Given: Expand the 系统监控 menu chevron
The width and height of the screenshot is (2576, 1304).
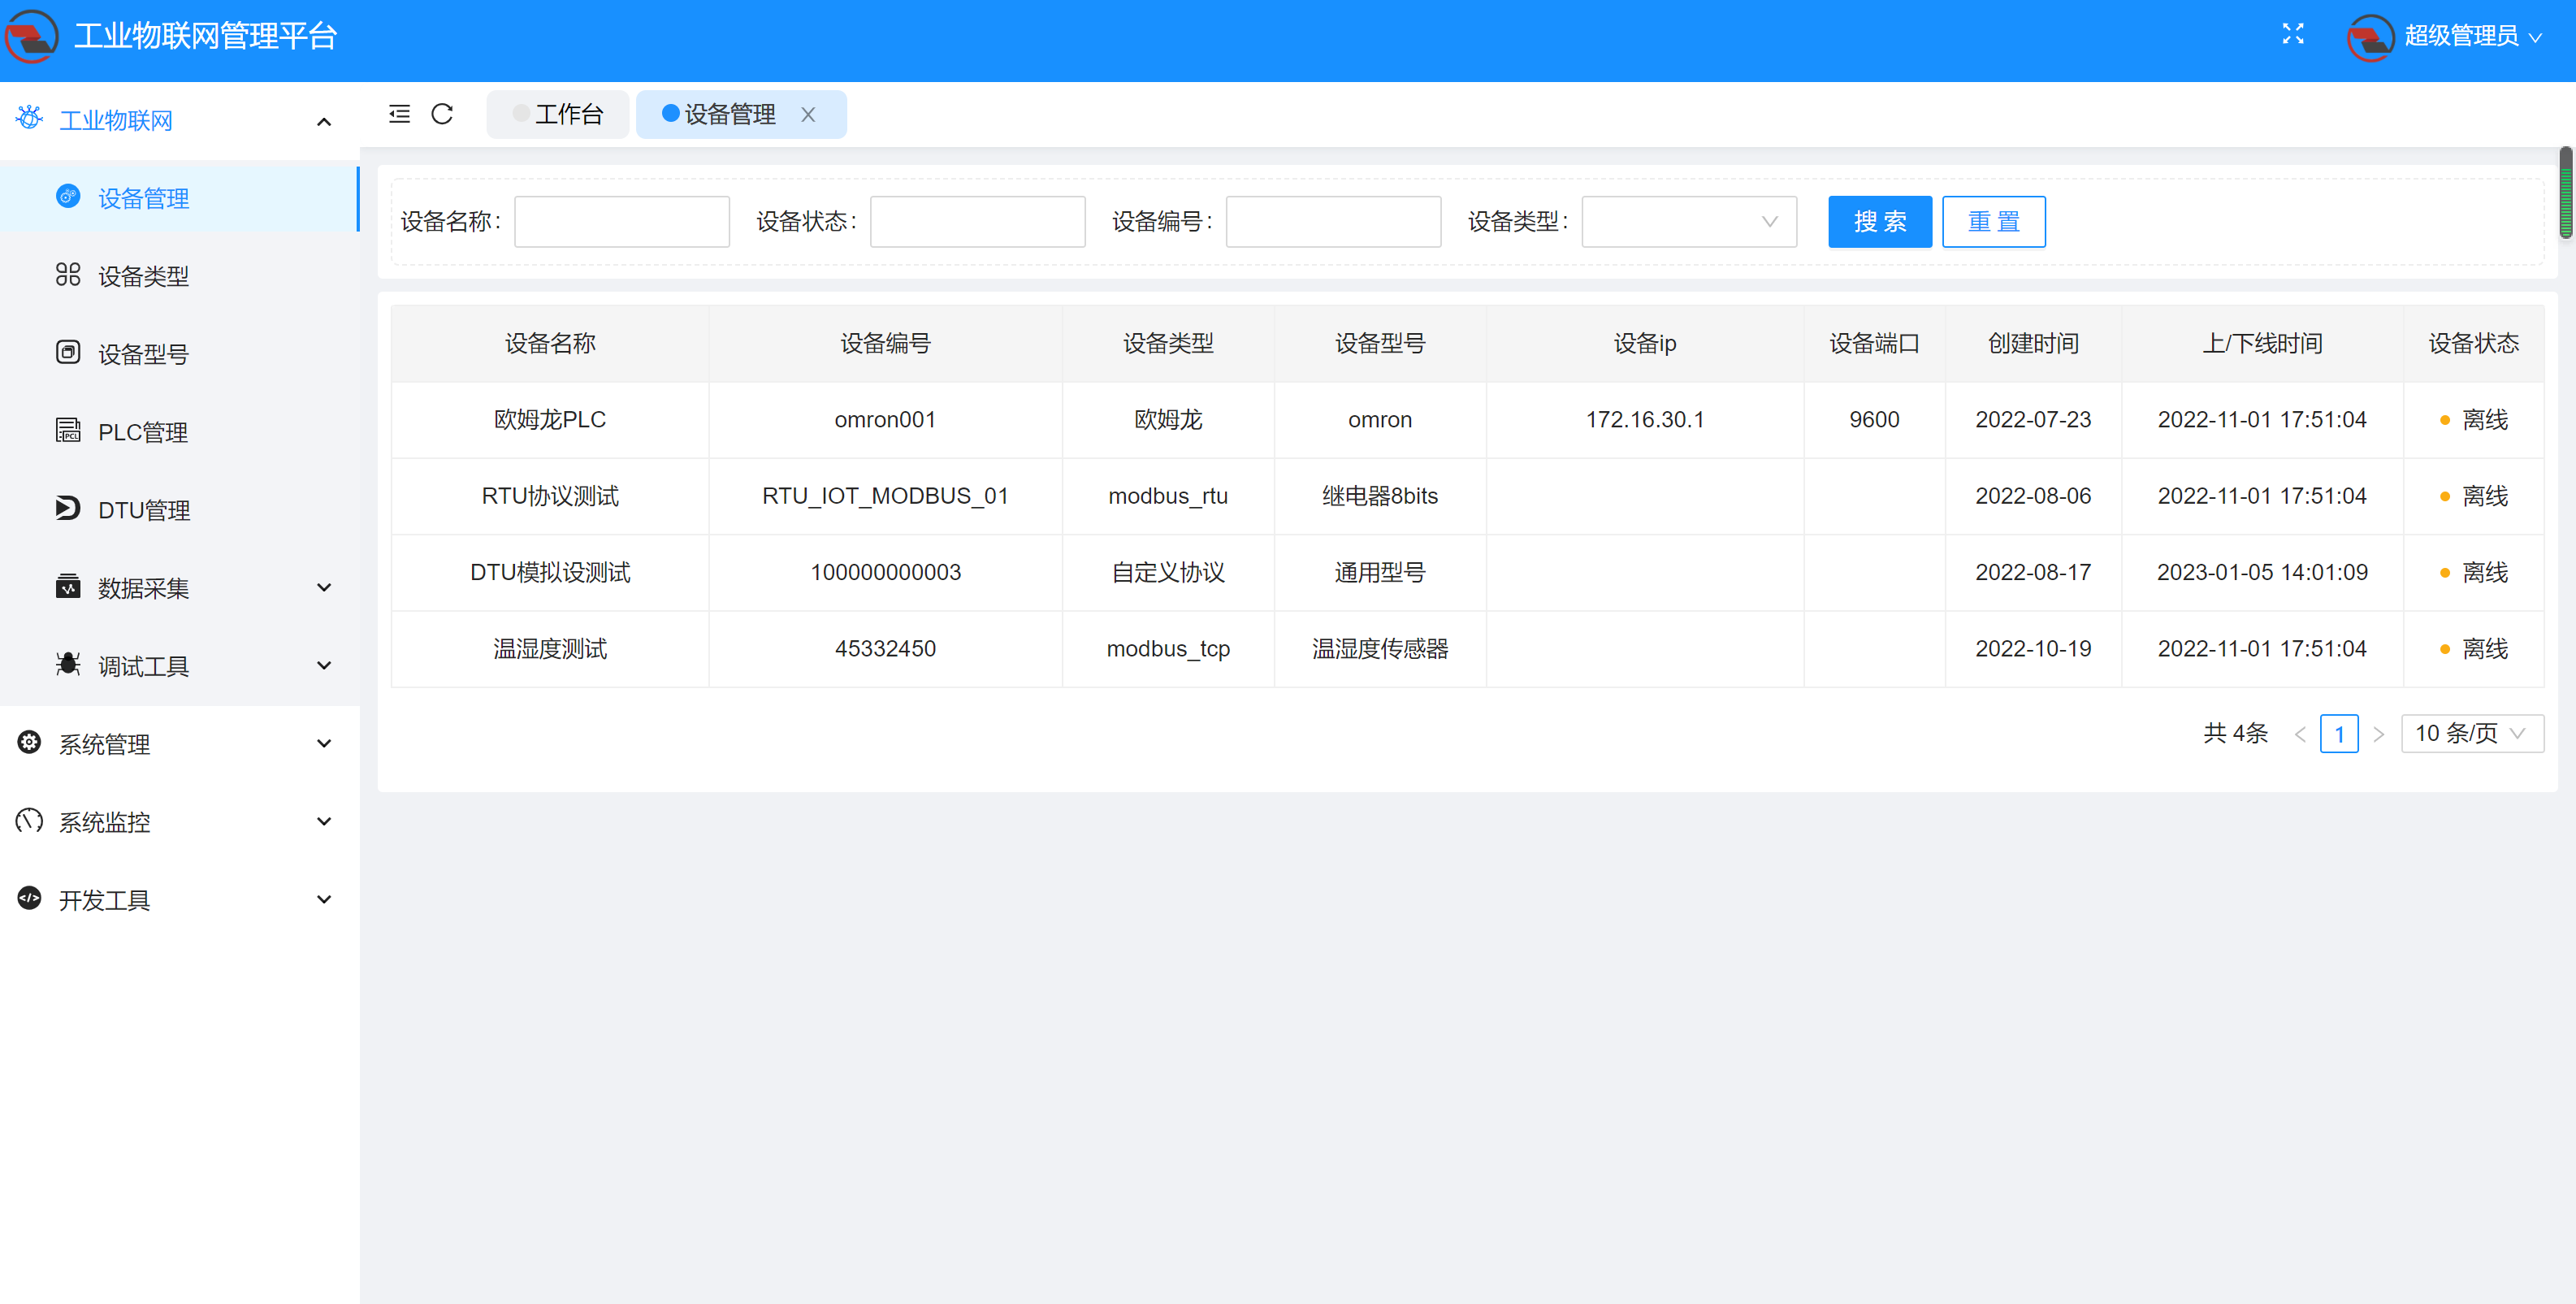Looking at the screenshot, I should click(x=323, y=821).
